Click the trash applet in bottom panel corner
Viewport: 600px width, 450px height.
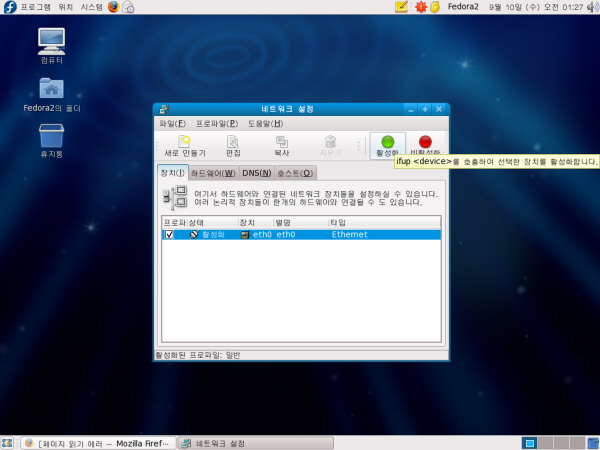593,443
